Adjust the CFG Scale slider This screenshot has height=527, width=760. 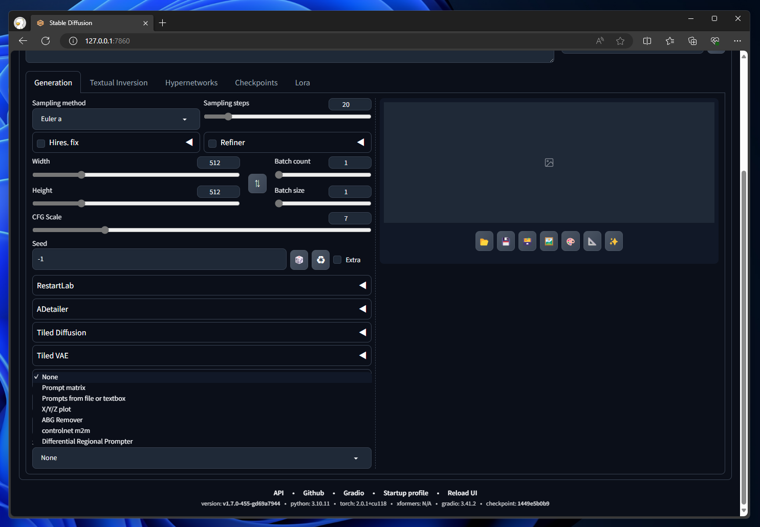[202, 230]
